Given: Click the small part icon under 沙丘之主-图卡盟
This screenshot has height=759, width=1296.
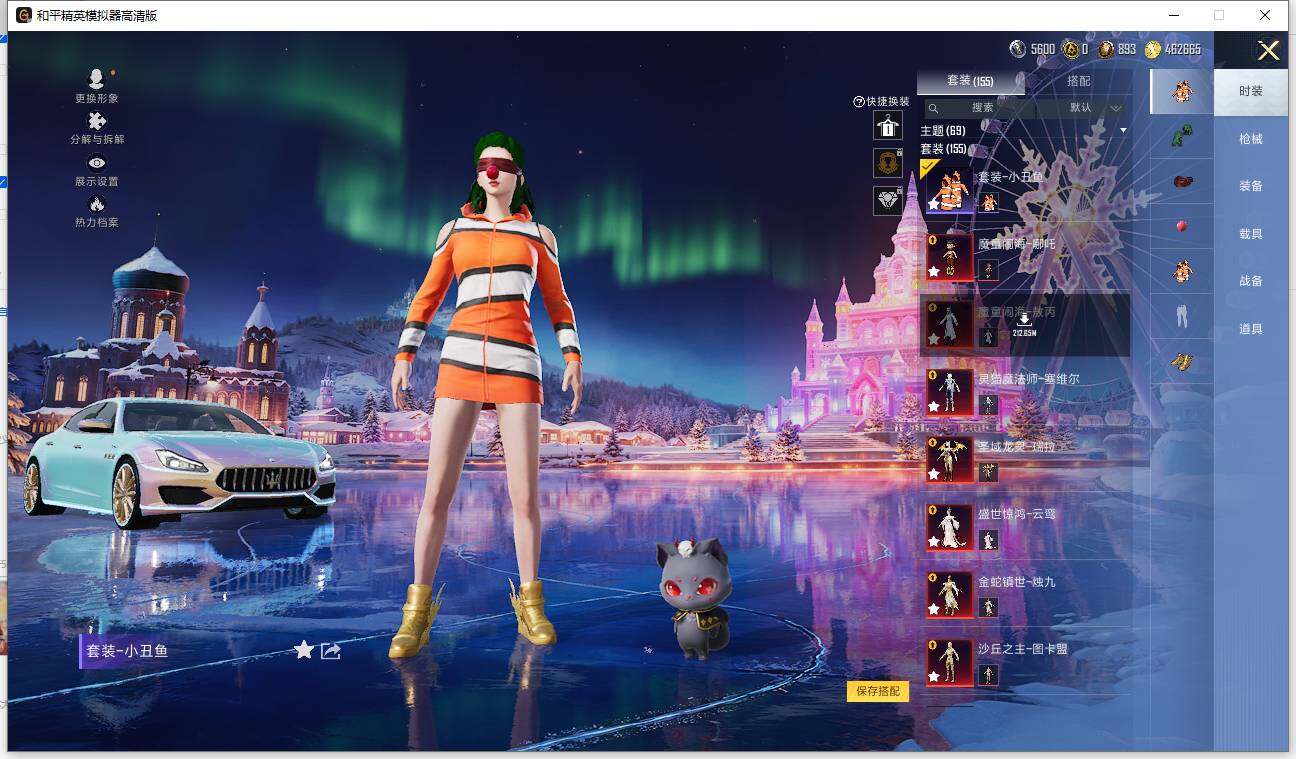Looking at the screenshot, I should [988, 675].
